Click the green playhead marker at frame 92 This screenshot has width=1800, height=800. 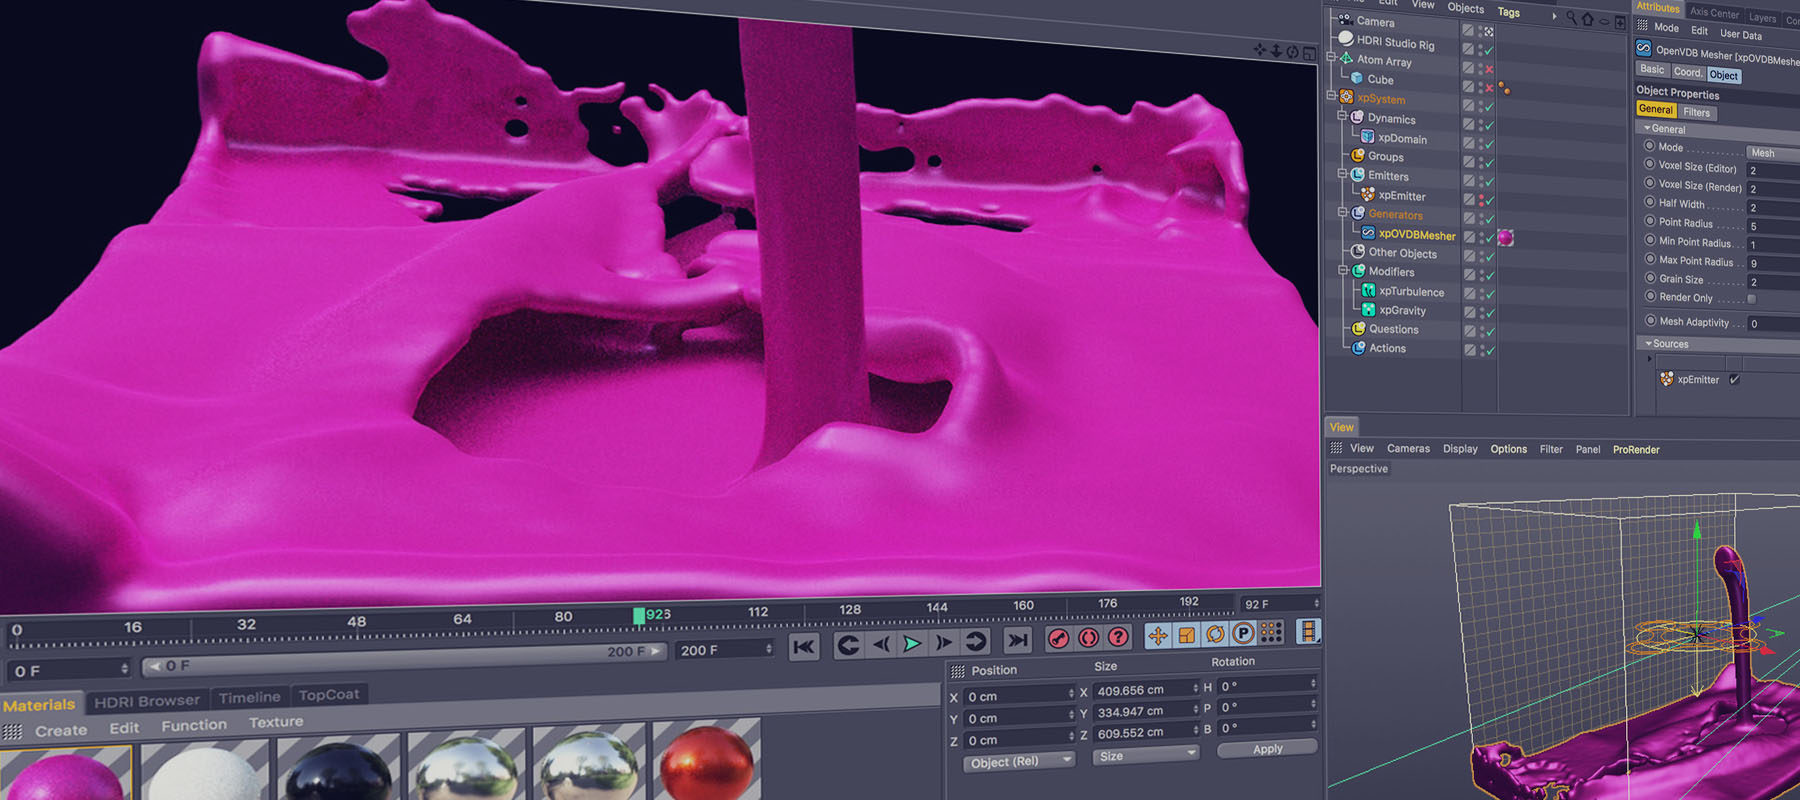pyautogui.click(x=638, y=616)
